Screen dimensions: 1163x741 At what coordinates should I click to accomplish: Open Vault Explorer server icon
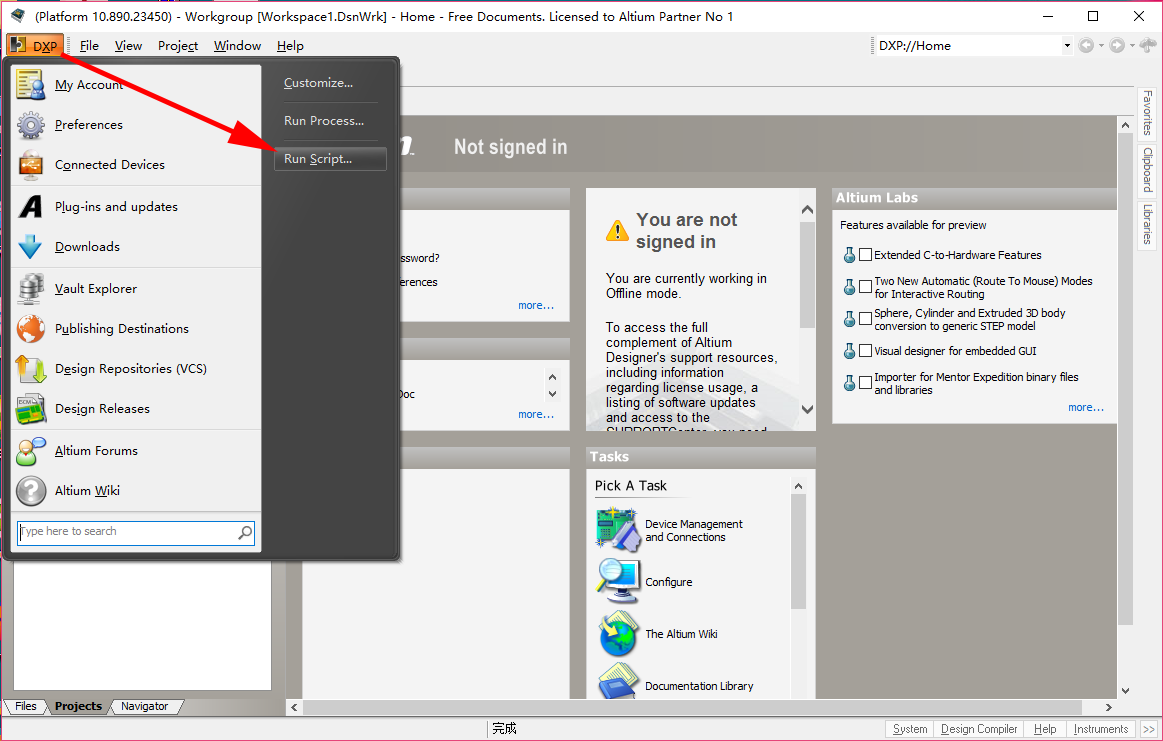30,289
